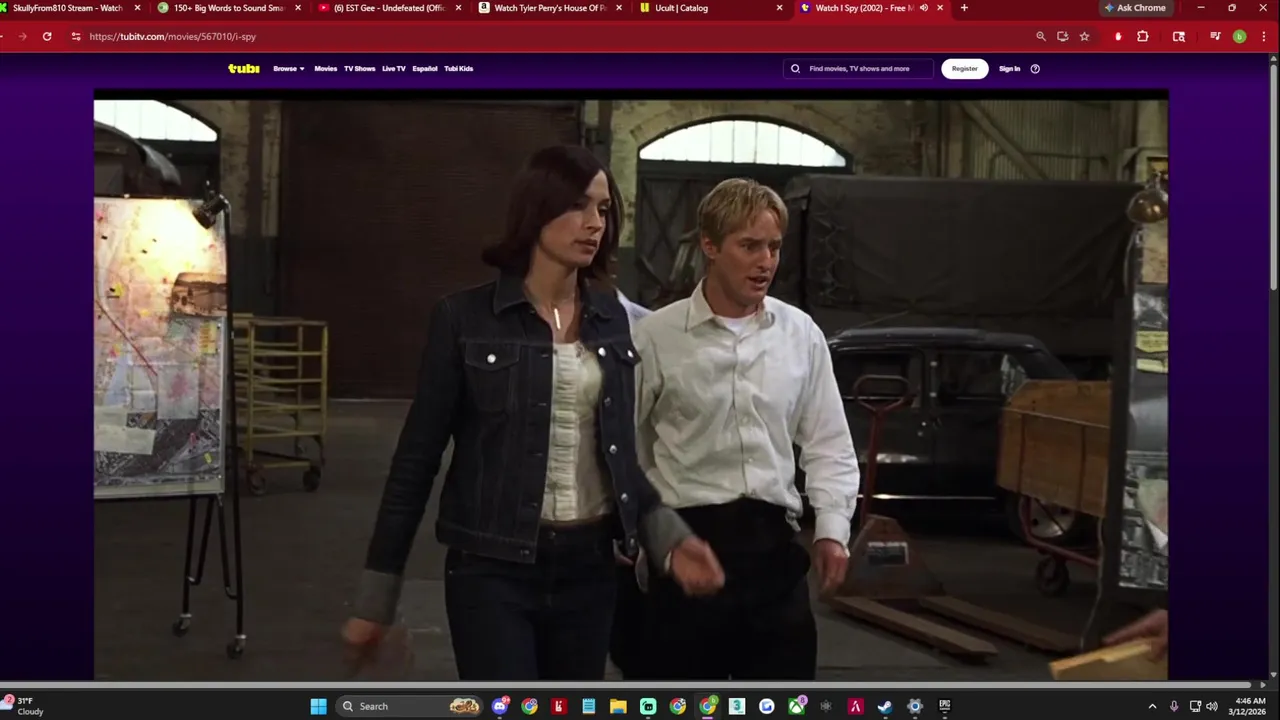Bookmark this page with the star icon
This screenshot has height=720, width=1280.
[x=1084, y=36]
